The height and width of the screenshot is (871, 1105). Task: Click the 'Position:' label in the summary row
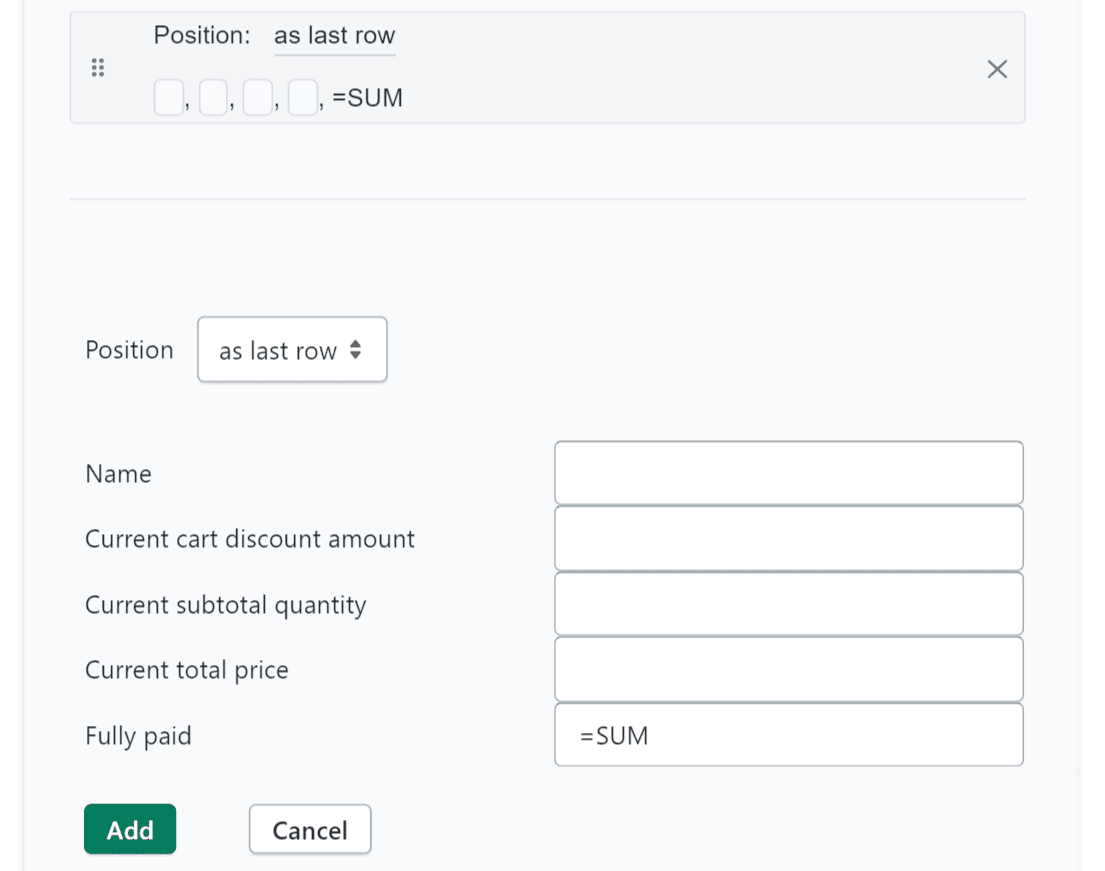point(202,36)
